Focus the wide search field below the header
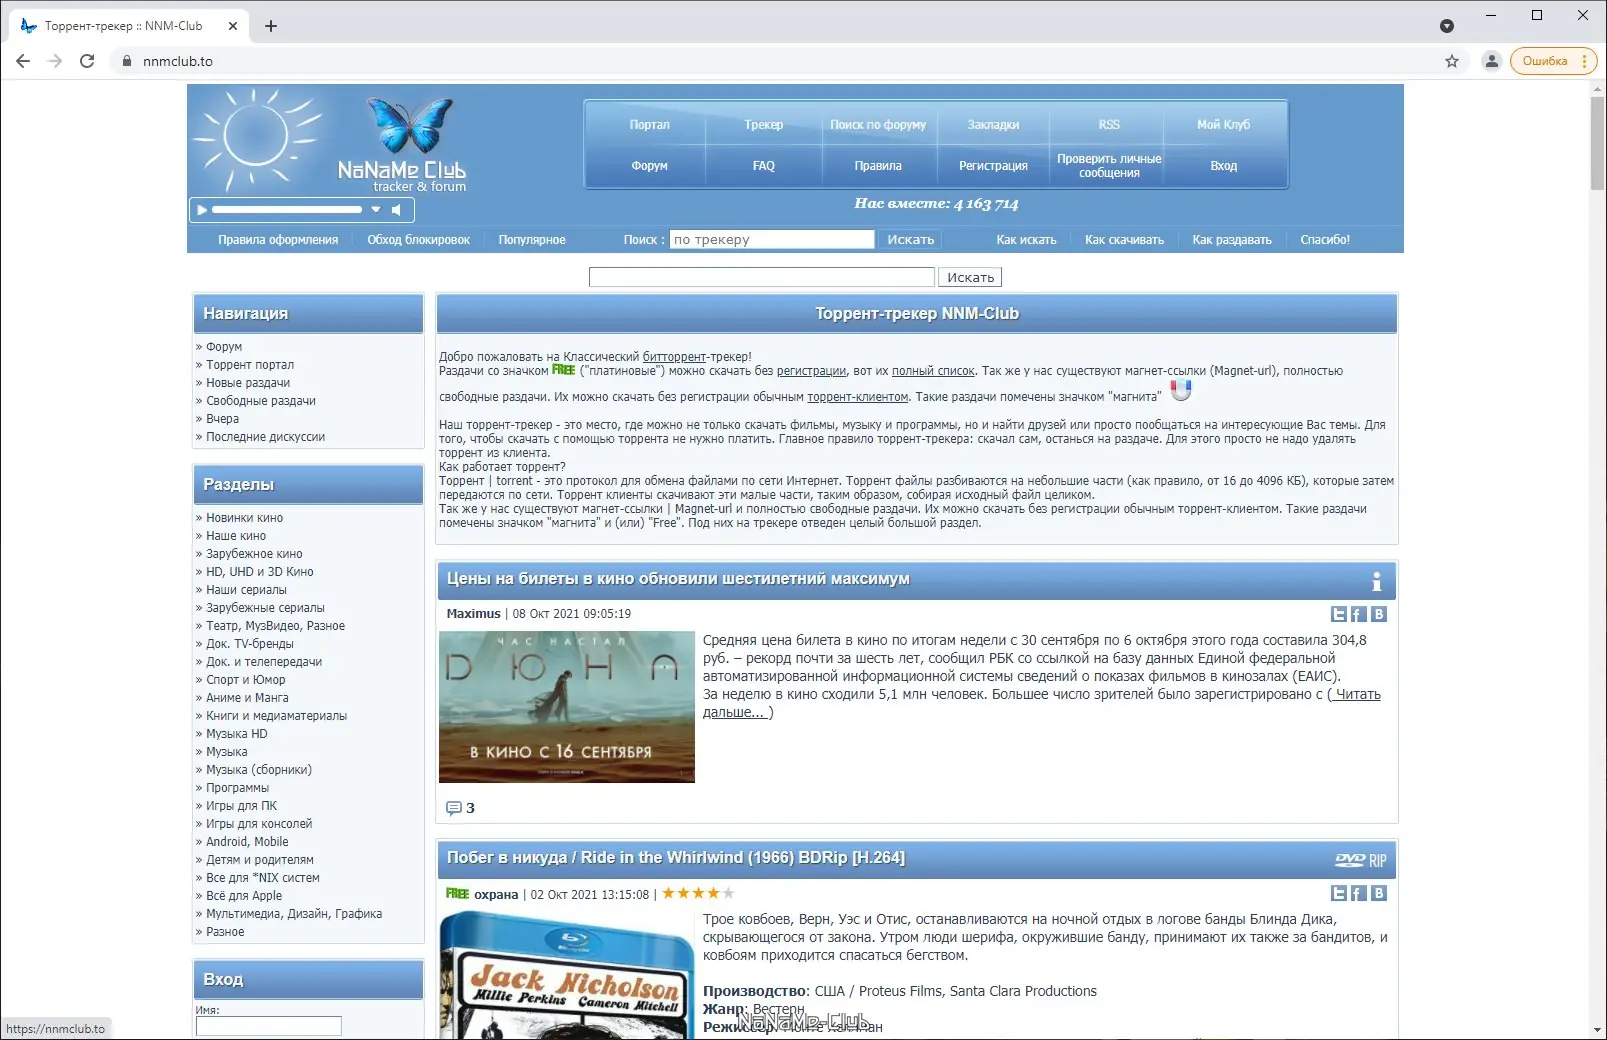The image size is (1607, 1040). pyautogui.click(x=762, y=277)
